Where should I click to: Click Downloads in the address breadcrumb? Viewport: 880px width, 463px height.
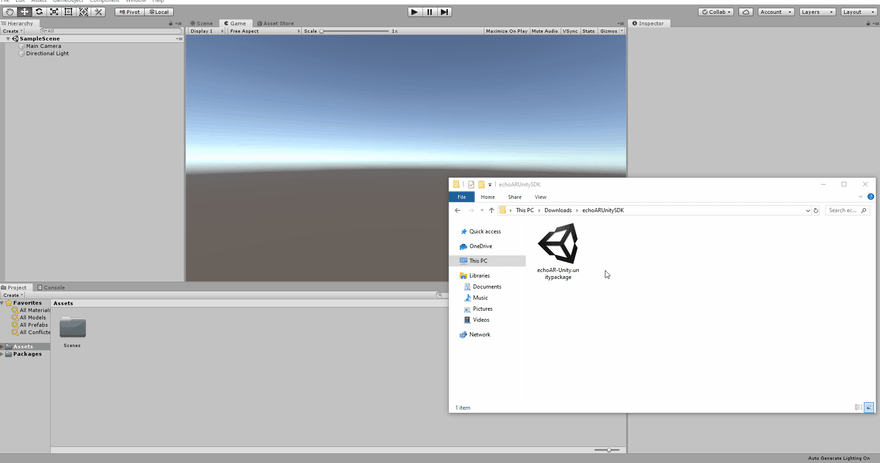click(558, 210)
